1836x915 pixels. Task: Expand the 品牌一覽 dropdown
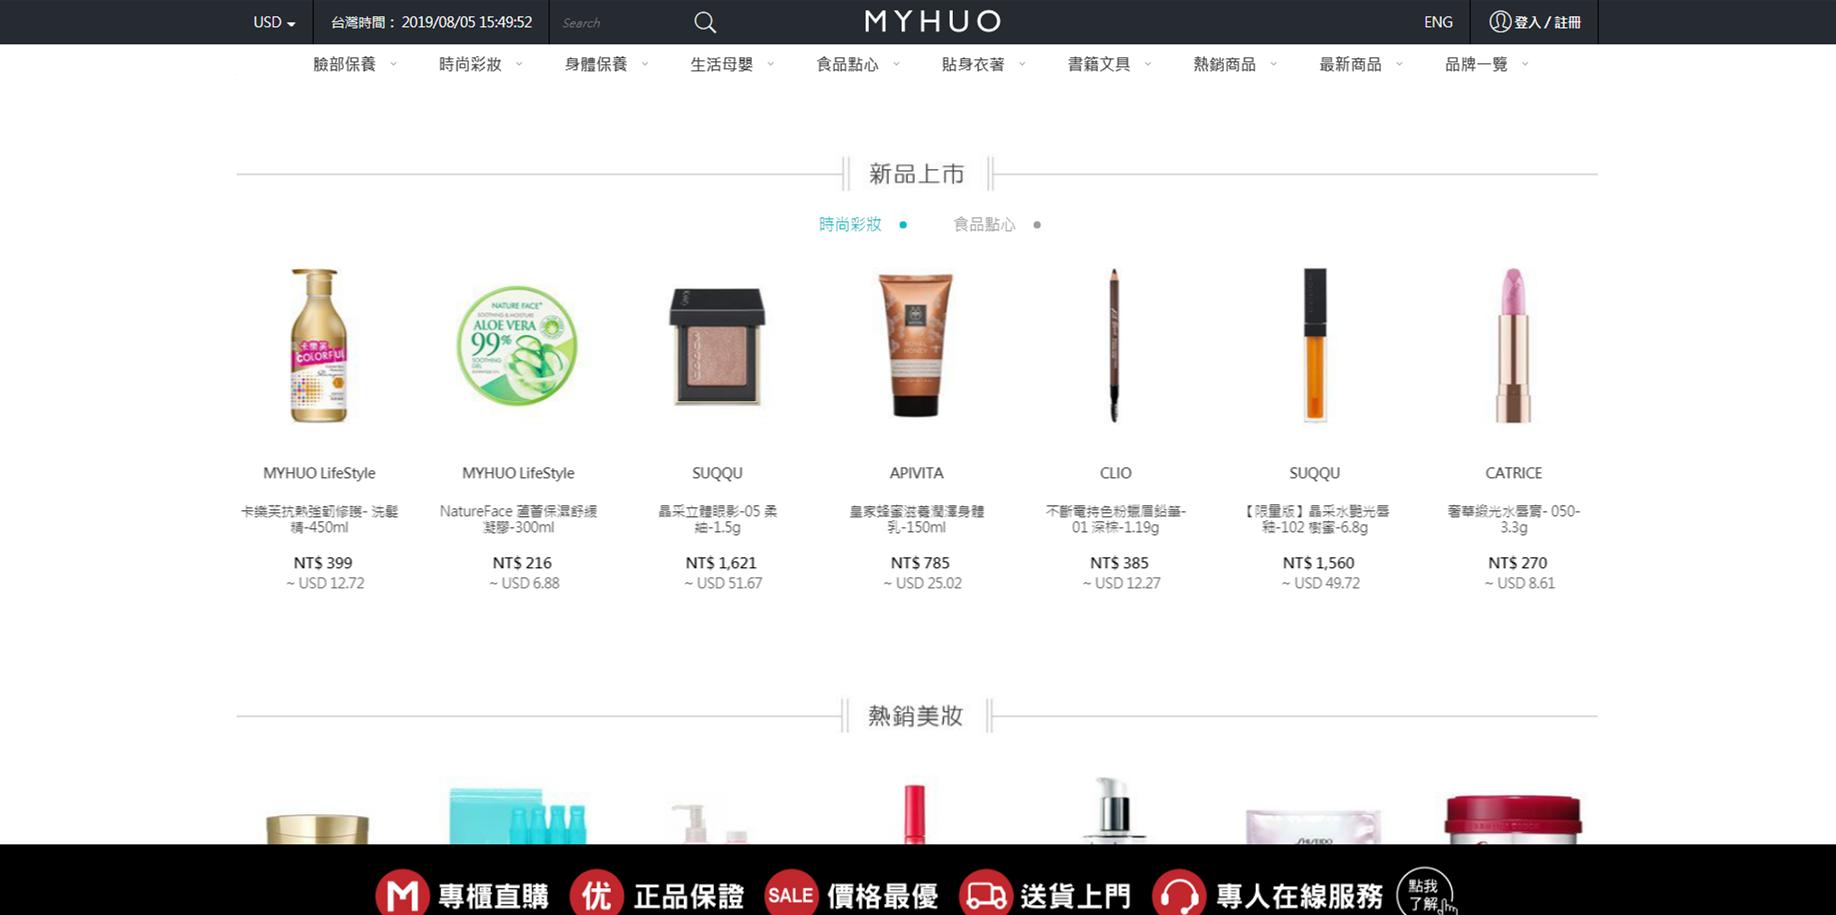click(x=1524, y=63)
